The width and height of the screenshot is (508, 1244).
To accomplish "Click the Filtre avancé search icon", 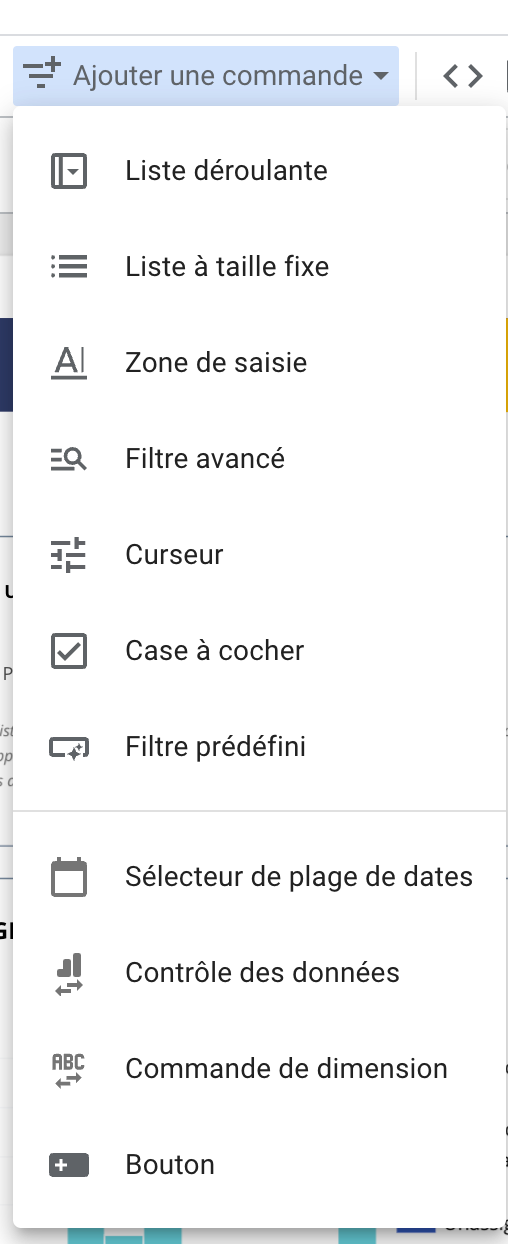I will [x=69, y=459].
